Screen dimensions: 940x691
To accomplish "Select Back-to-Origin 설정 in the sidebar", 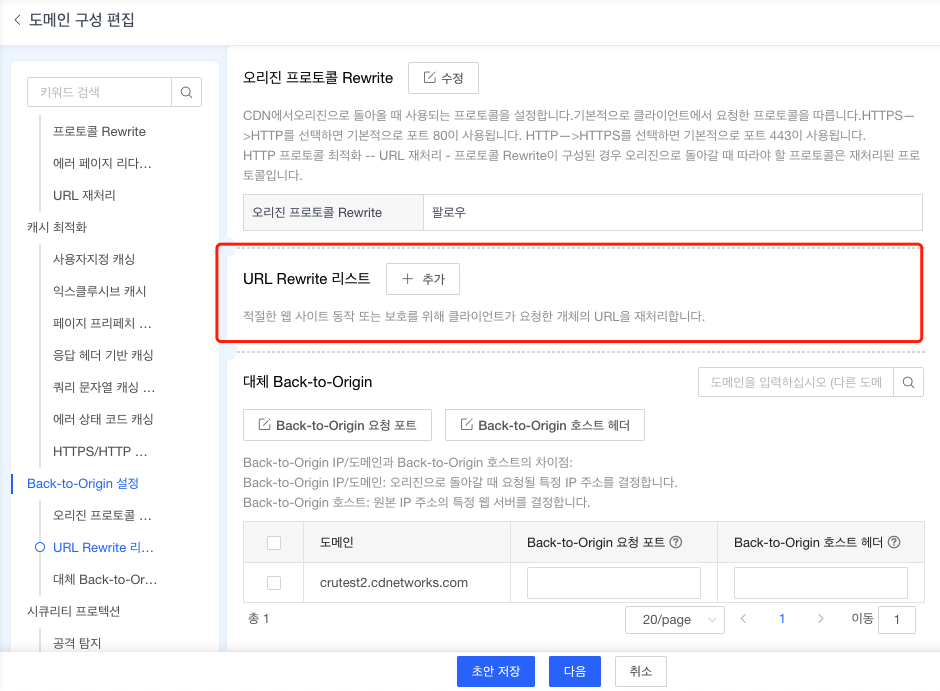I will point(83,483).
